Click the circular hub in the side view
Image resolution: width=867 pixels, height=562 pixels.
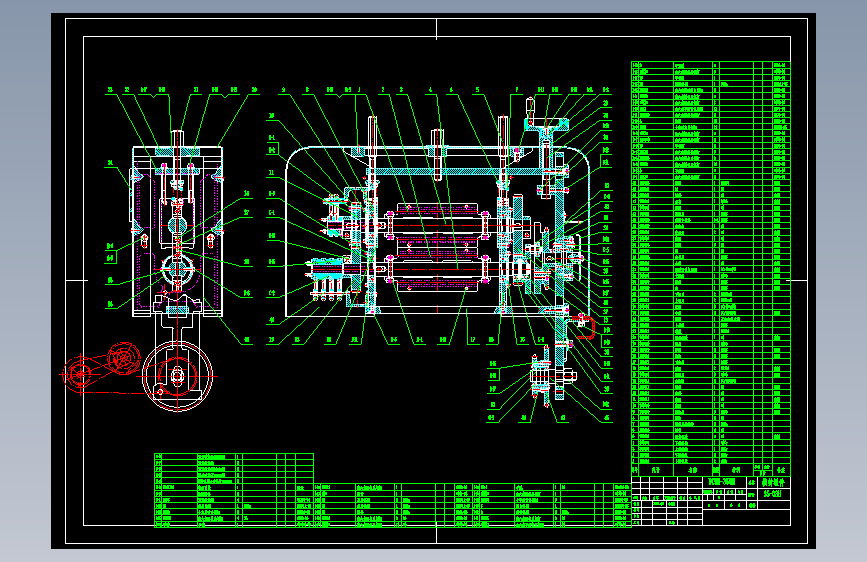(177, 270)
